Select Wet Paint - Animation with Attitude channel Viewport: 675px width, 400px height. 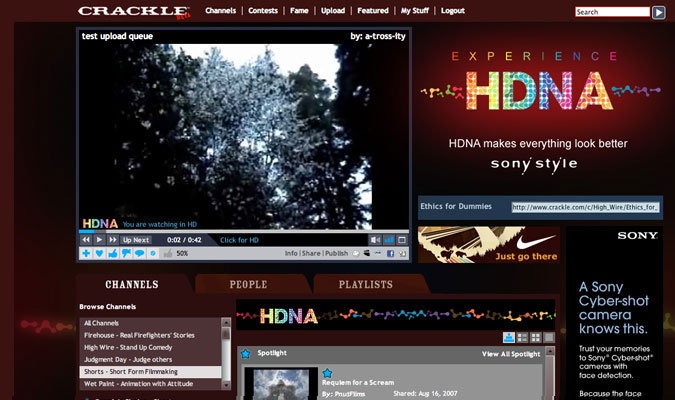coord(150,383)
